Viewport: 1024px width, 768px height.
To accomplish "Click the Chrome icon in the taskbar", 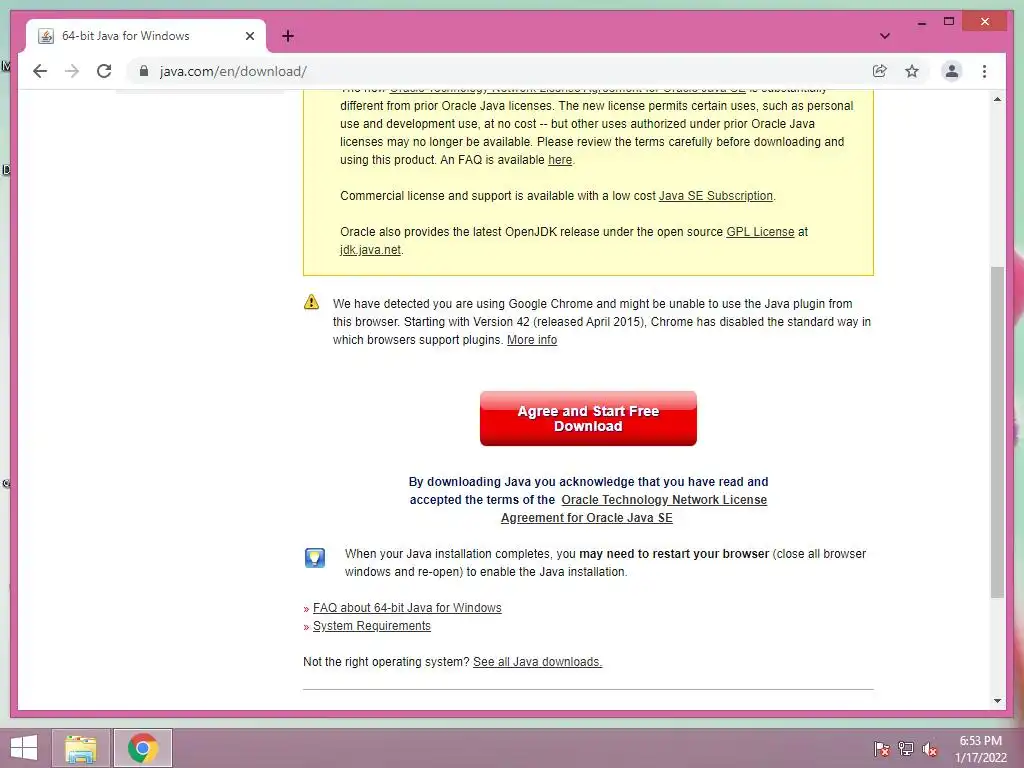I will click(x=142, y=748).
